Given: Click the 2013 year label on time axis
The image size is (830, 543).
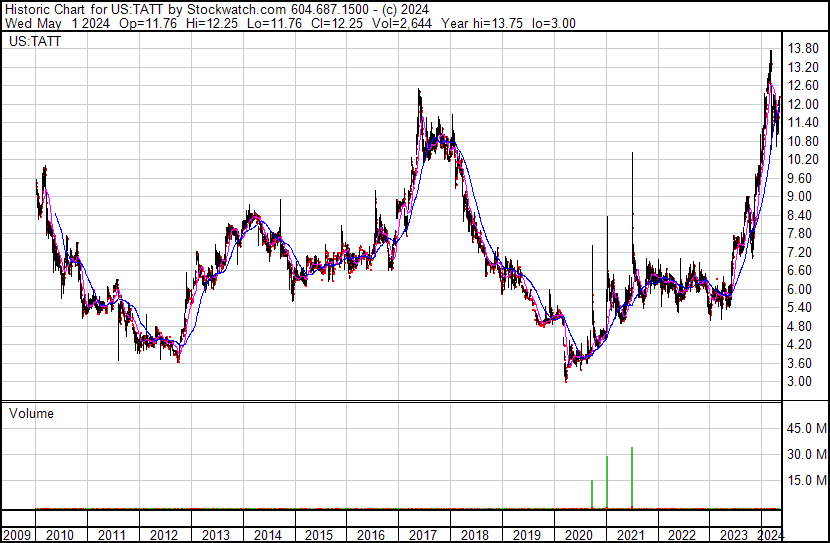Looking at the screenshot, I should click(215, 535).
